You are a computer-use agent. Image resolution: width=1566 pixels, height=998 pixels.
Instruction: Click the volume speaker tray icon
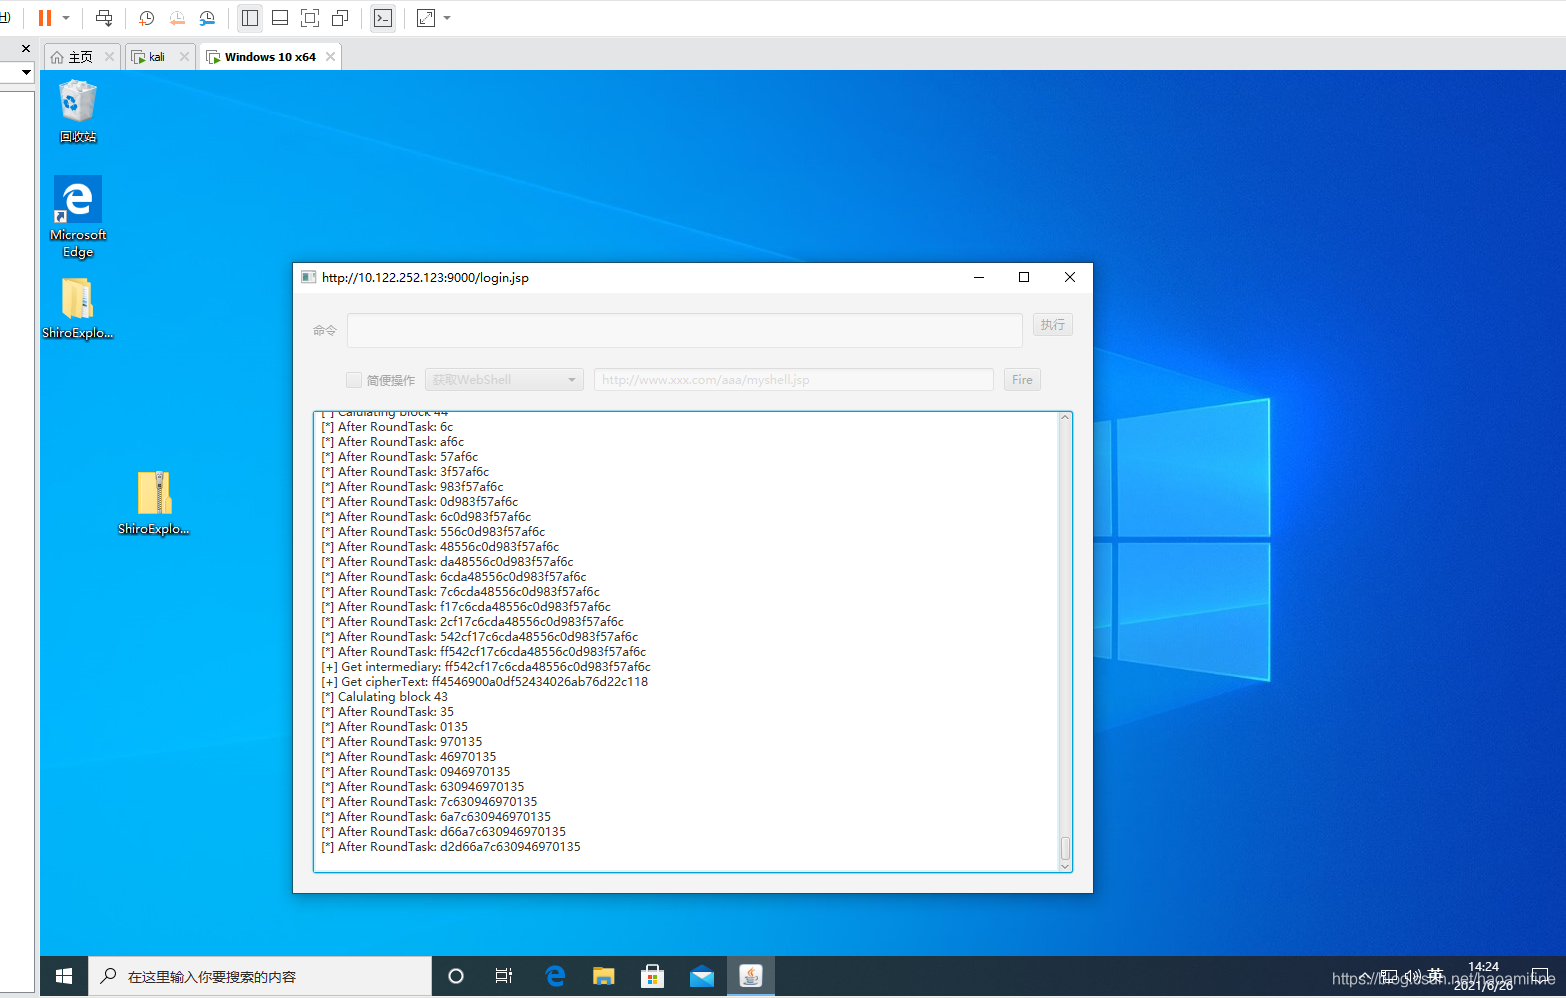[x=1412, y=976]
